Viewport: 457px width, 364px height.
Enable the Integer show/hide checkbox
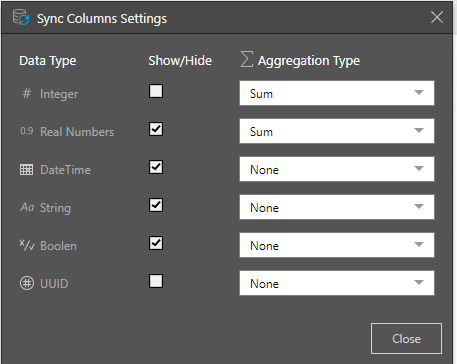point(156,91)
